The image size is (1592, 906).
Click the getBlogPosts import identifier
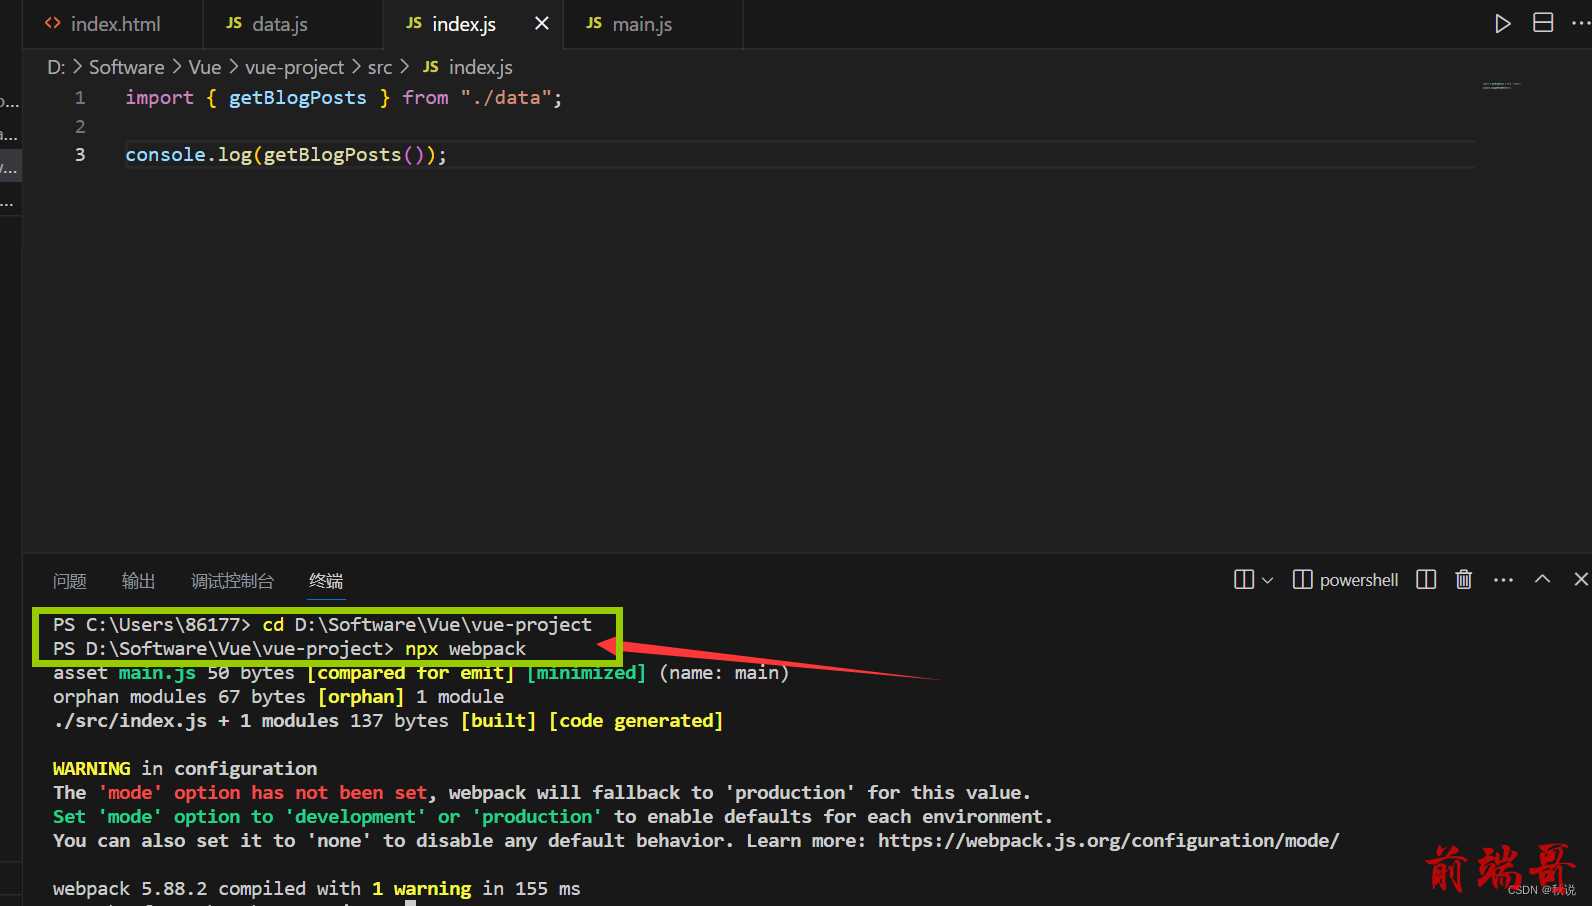(298, 98)
